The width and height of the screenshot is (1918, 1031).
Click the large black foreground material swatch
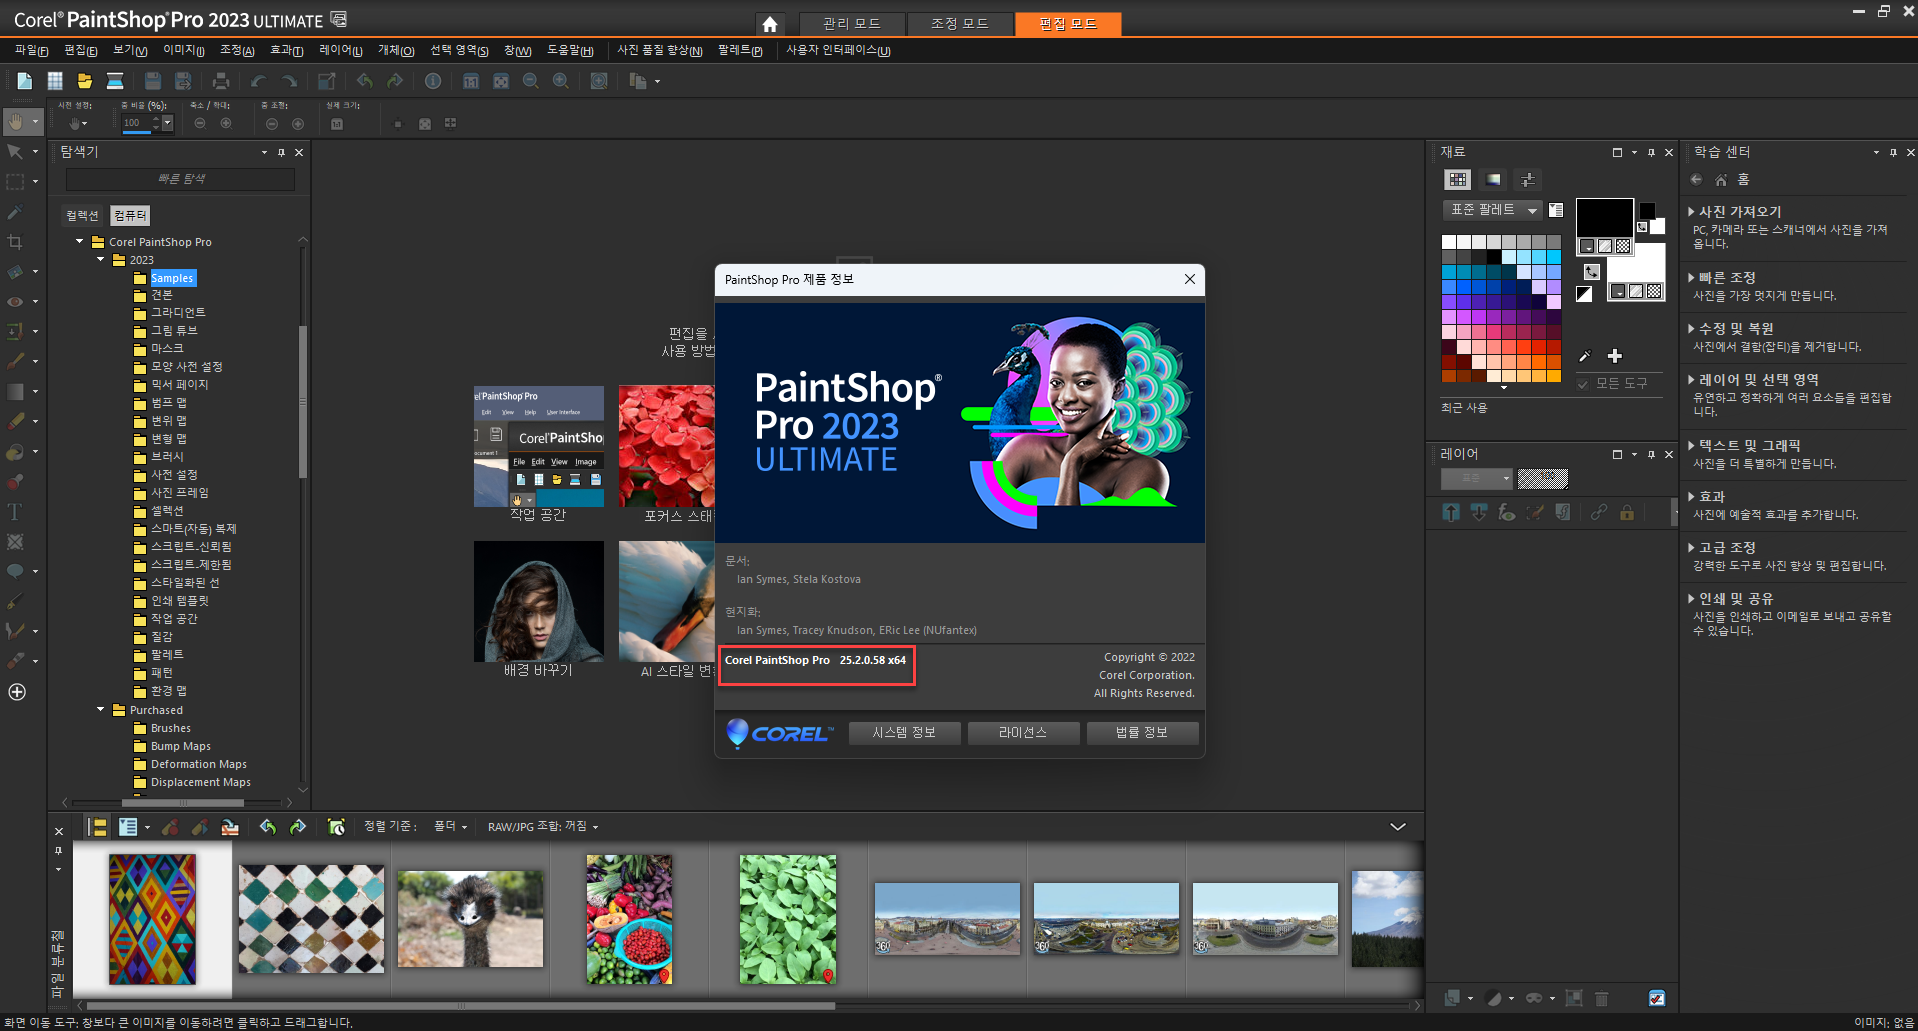point(1604,217)
